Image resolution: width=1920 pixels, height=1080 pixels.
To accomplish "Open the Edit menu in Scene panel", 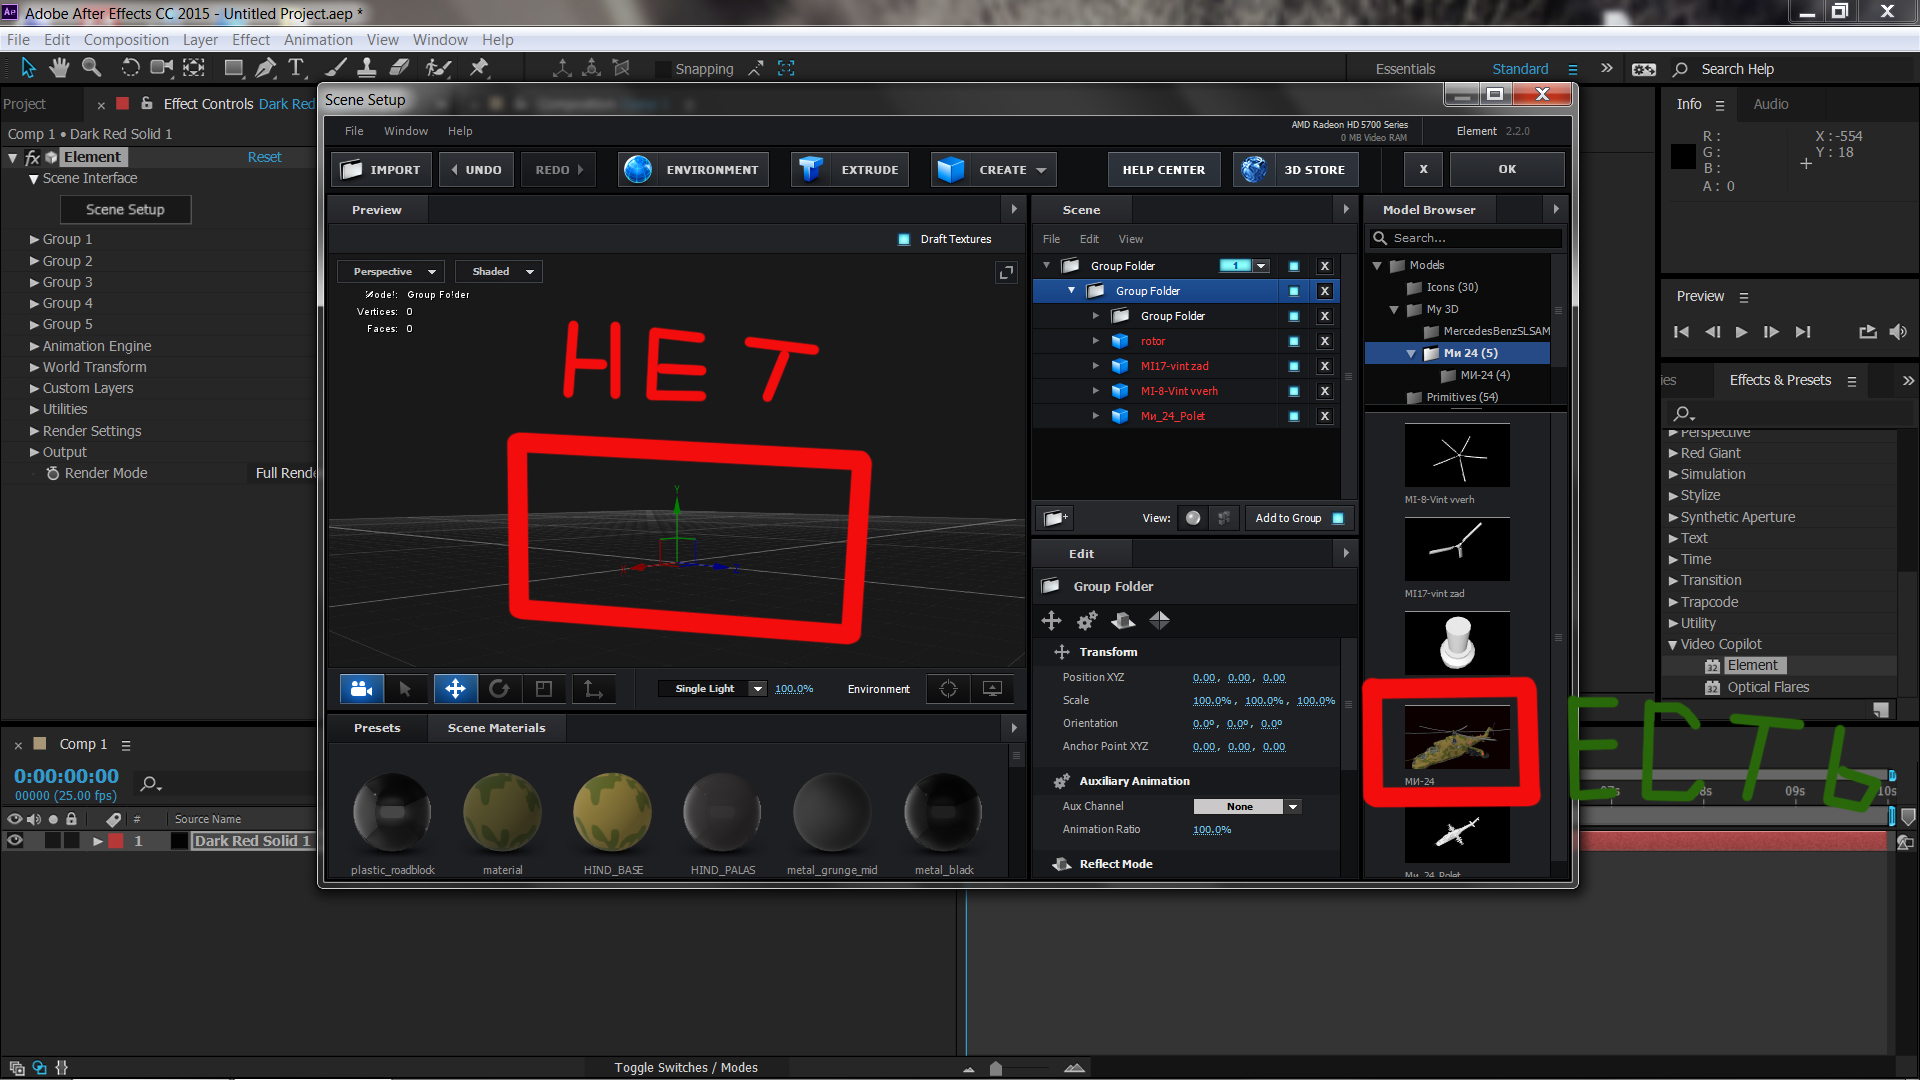I will pos(1089,239).
